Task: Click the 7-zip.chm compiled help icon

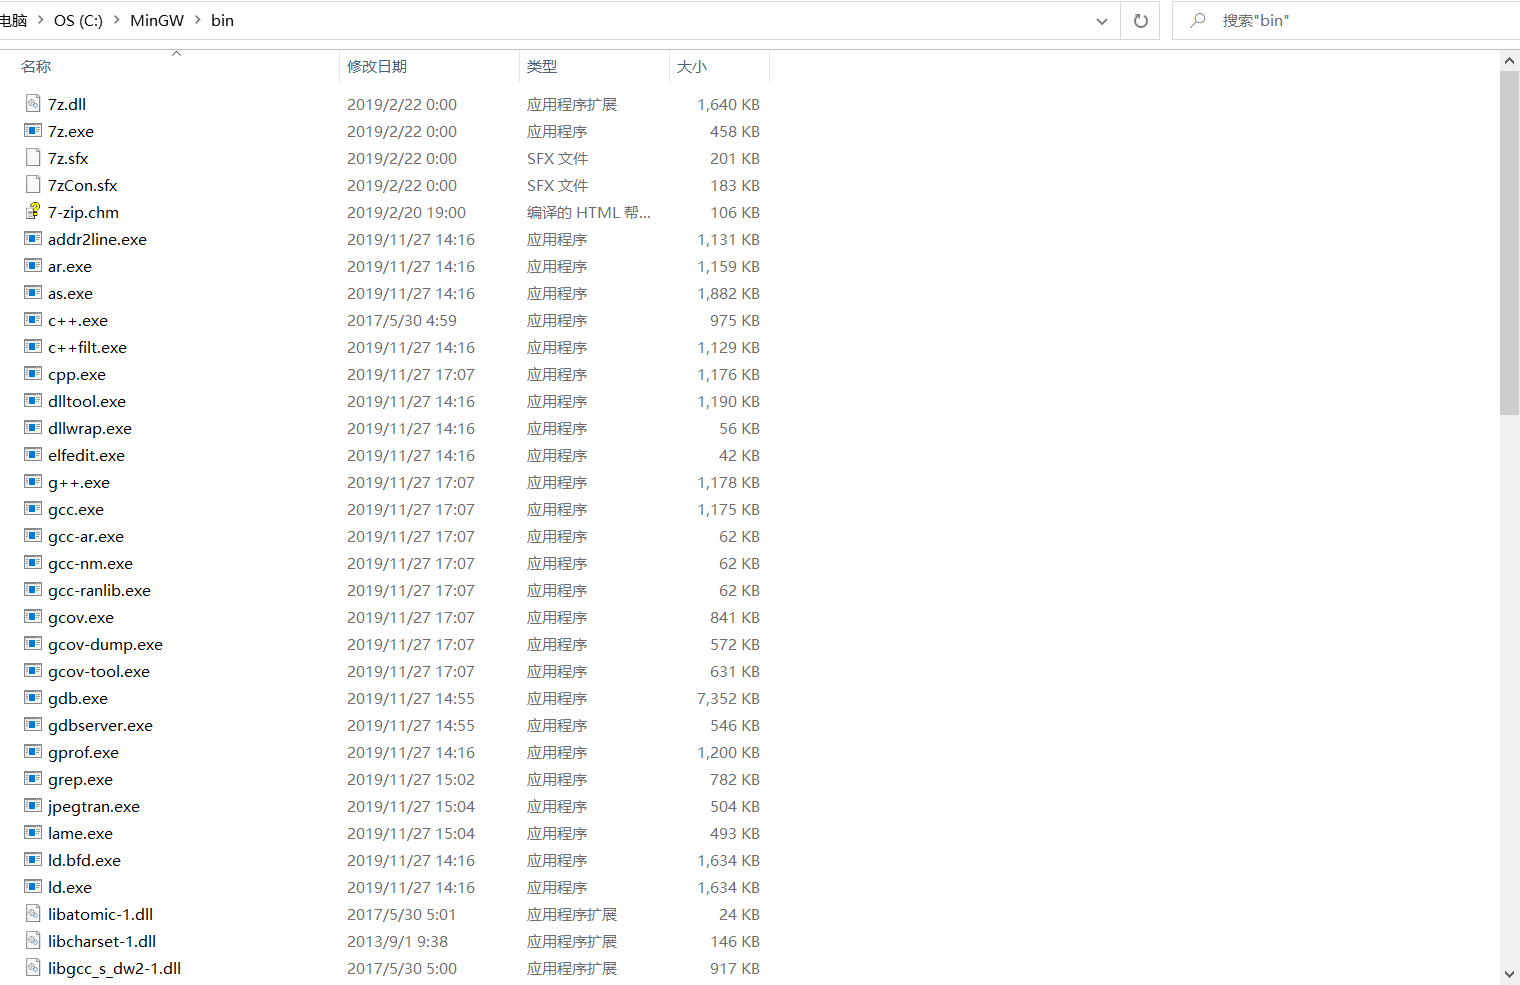Action: (32, 212)
